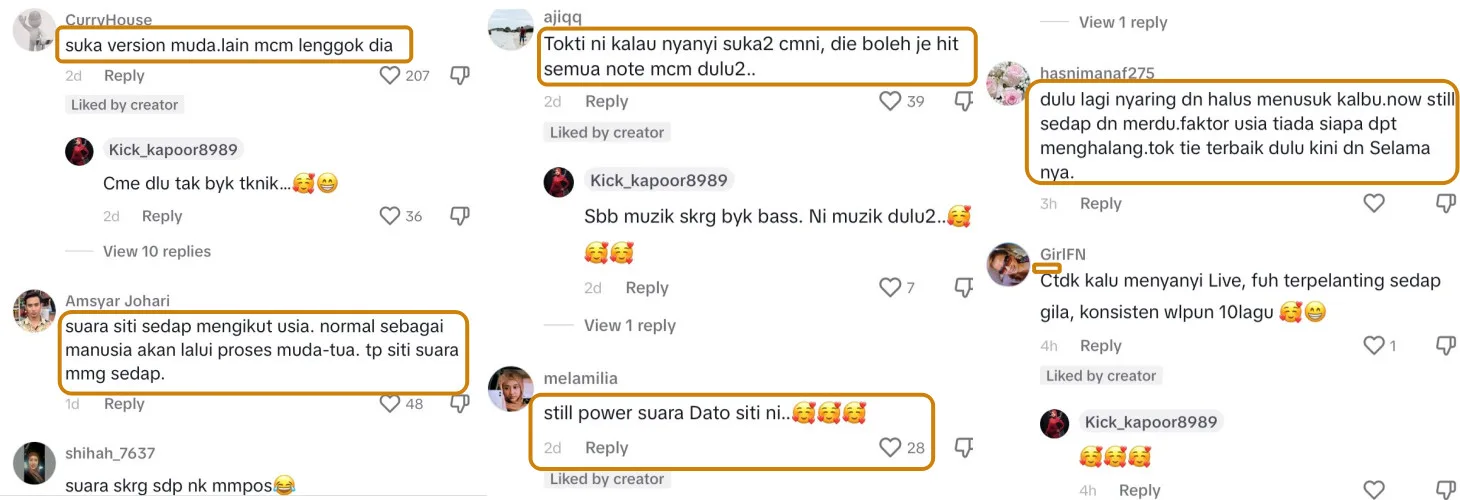
Task: Reply to melamilia's comment
Action: [x=606, y=448]
